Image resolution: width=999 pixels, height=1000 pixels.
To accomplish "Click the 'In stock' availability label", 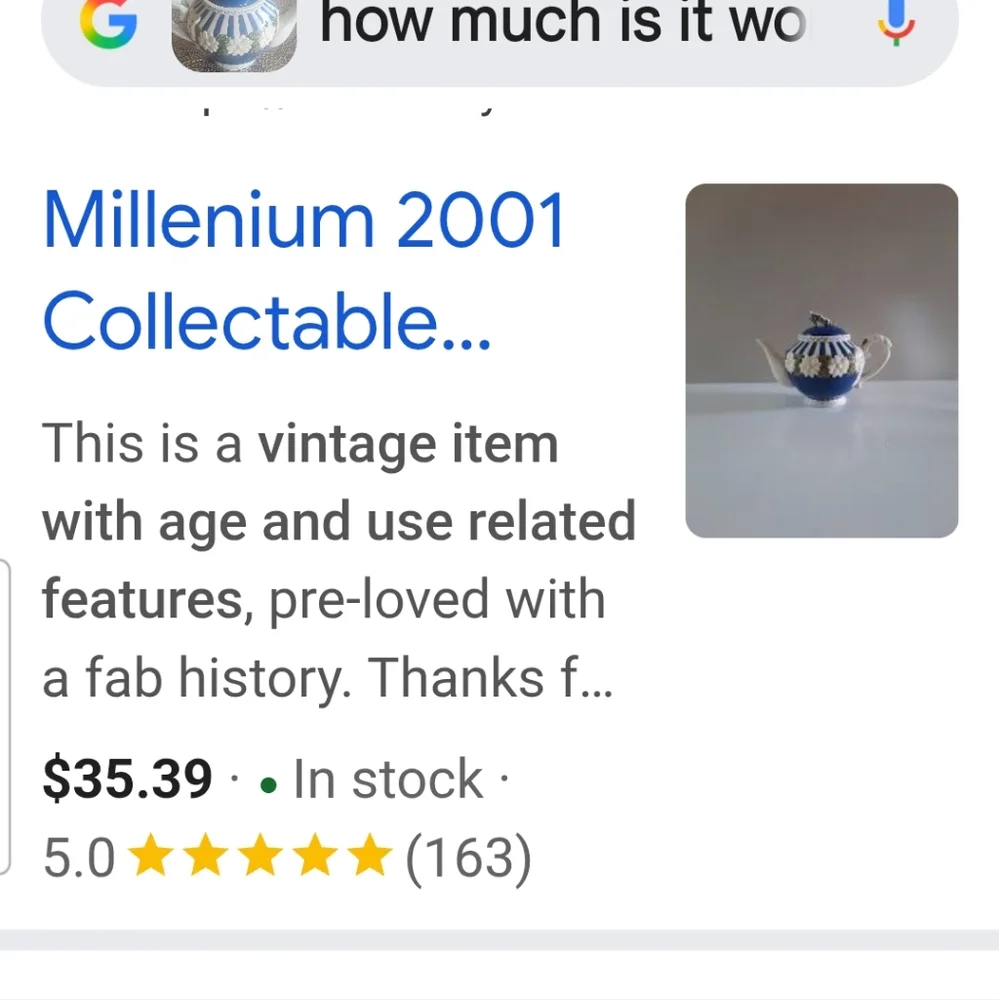I will (388, 779).
